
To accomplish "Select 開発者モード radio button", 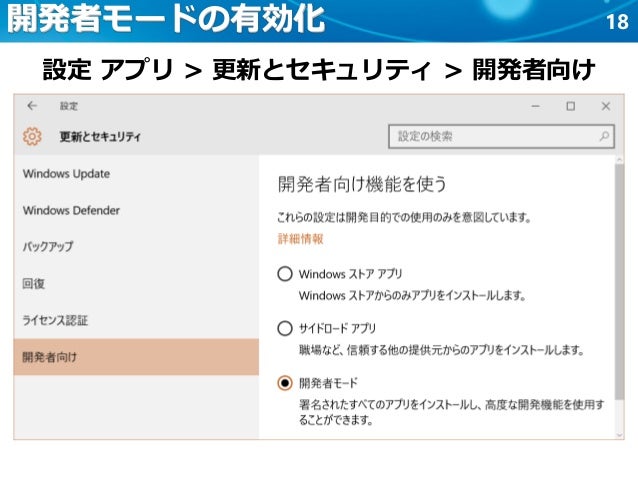I will click(285, 383).
